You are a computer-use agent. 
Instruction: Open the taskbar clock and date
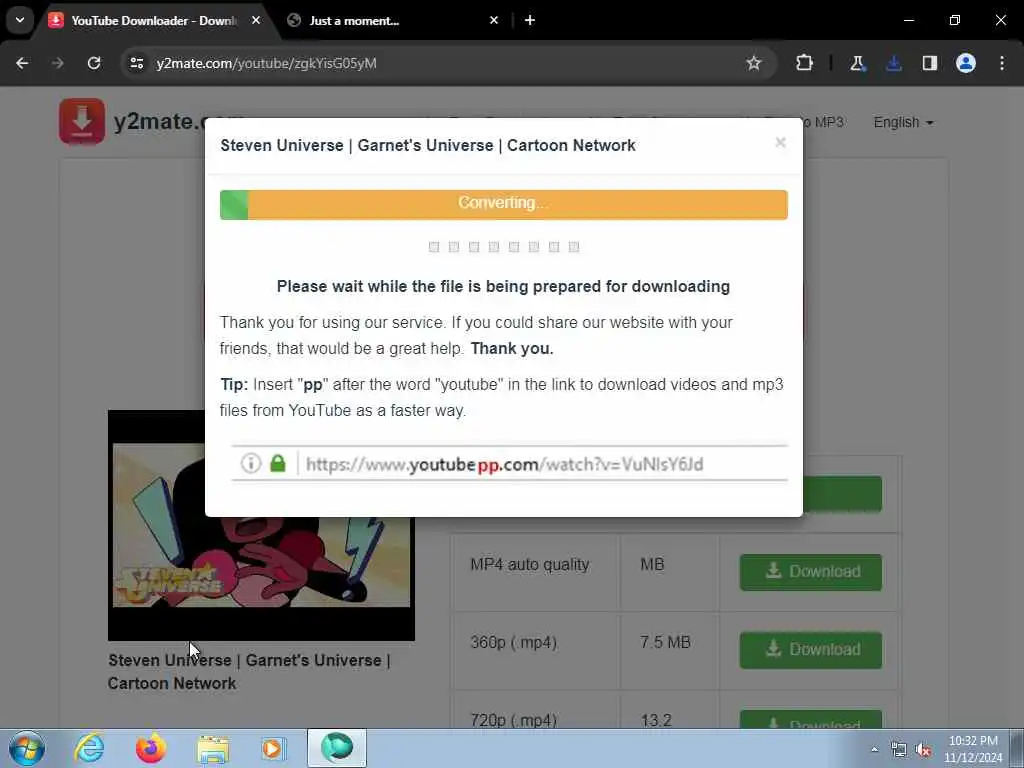tap(973, 749)
